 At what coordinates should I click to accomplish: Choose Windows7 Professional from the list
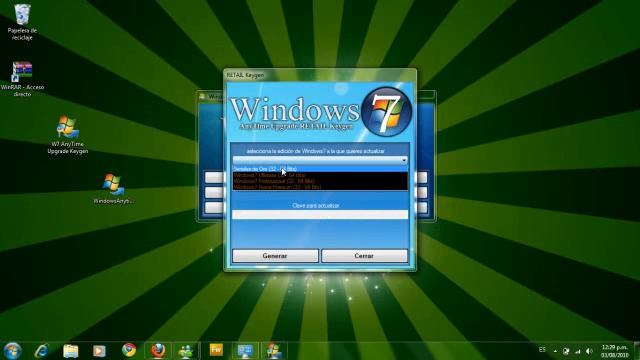(x=320, y=181)
